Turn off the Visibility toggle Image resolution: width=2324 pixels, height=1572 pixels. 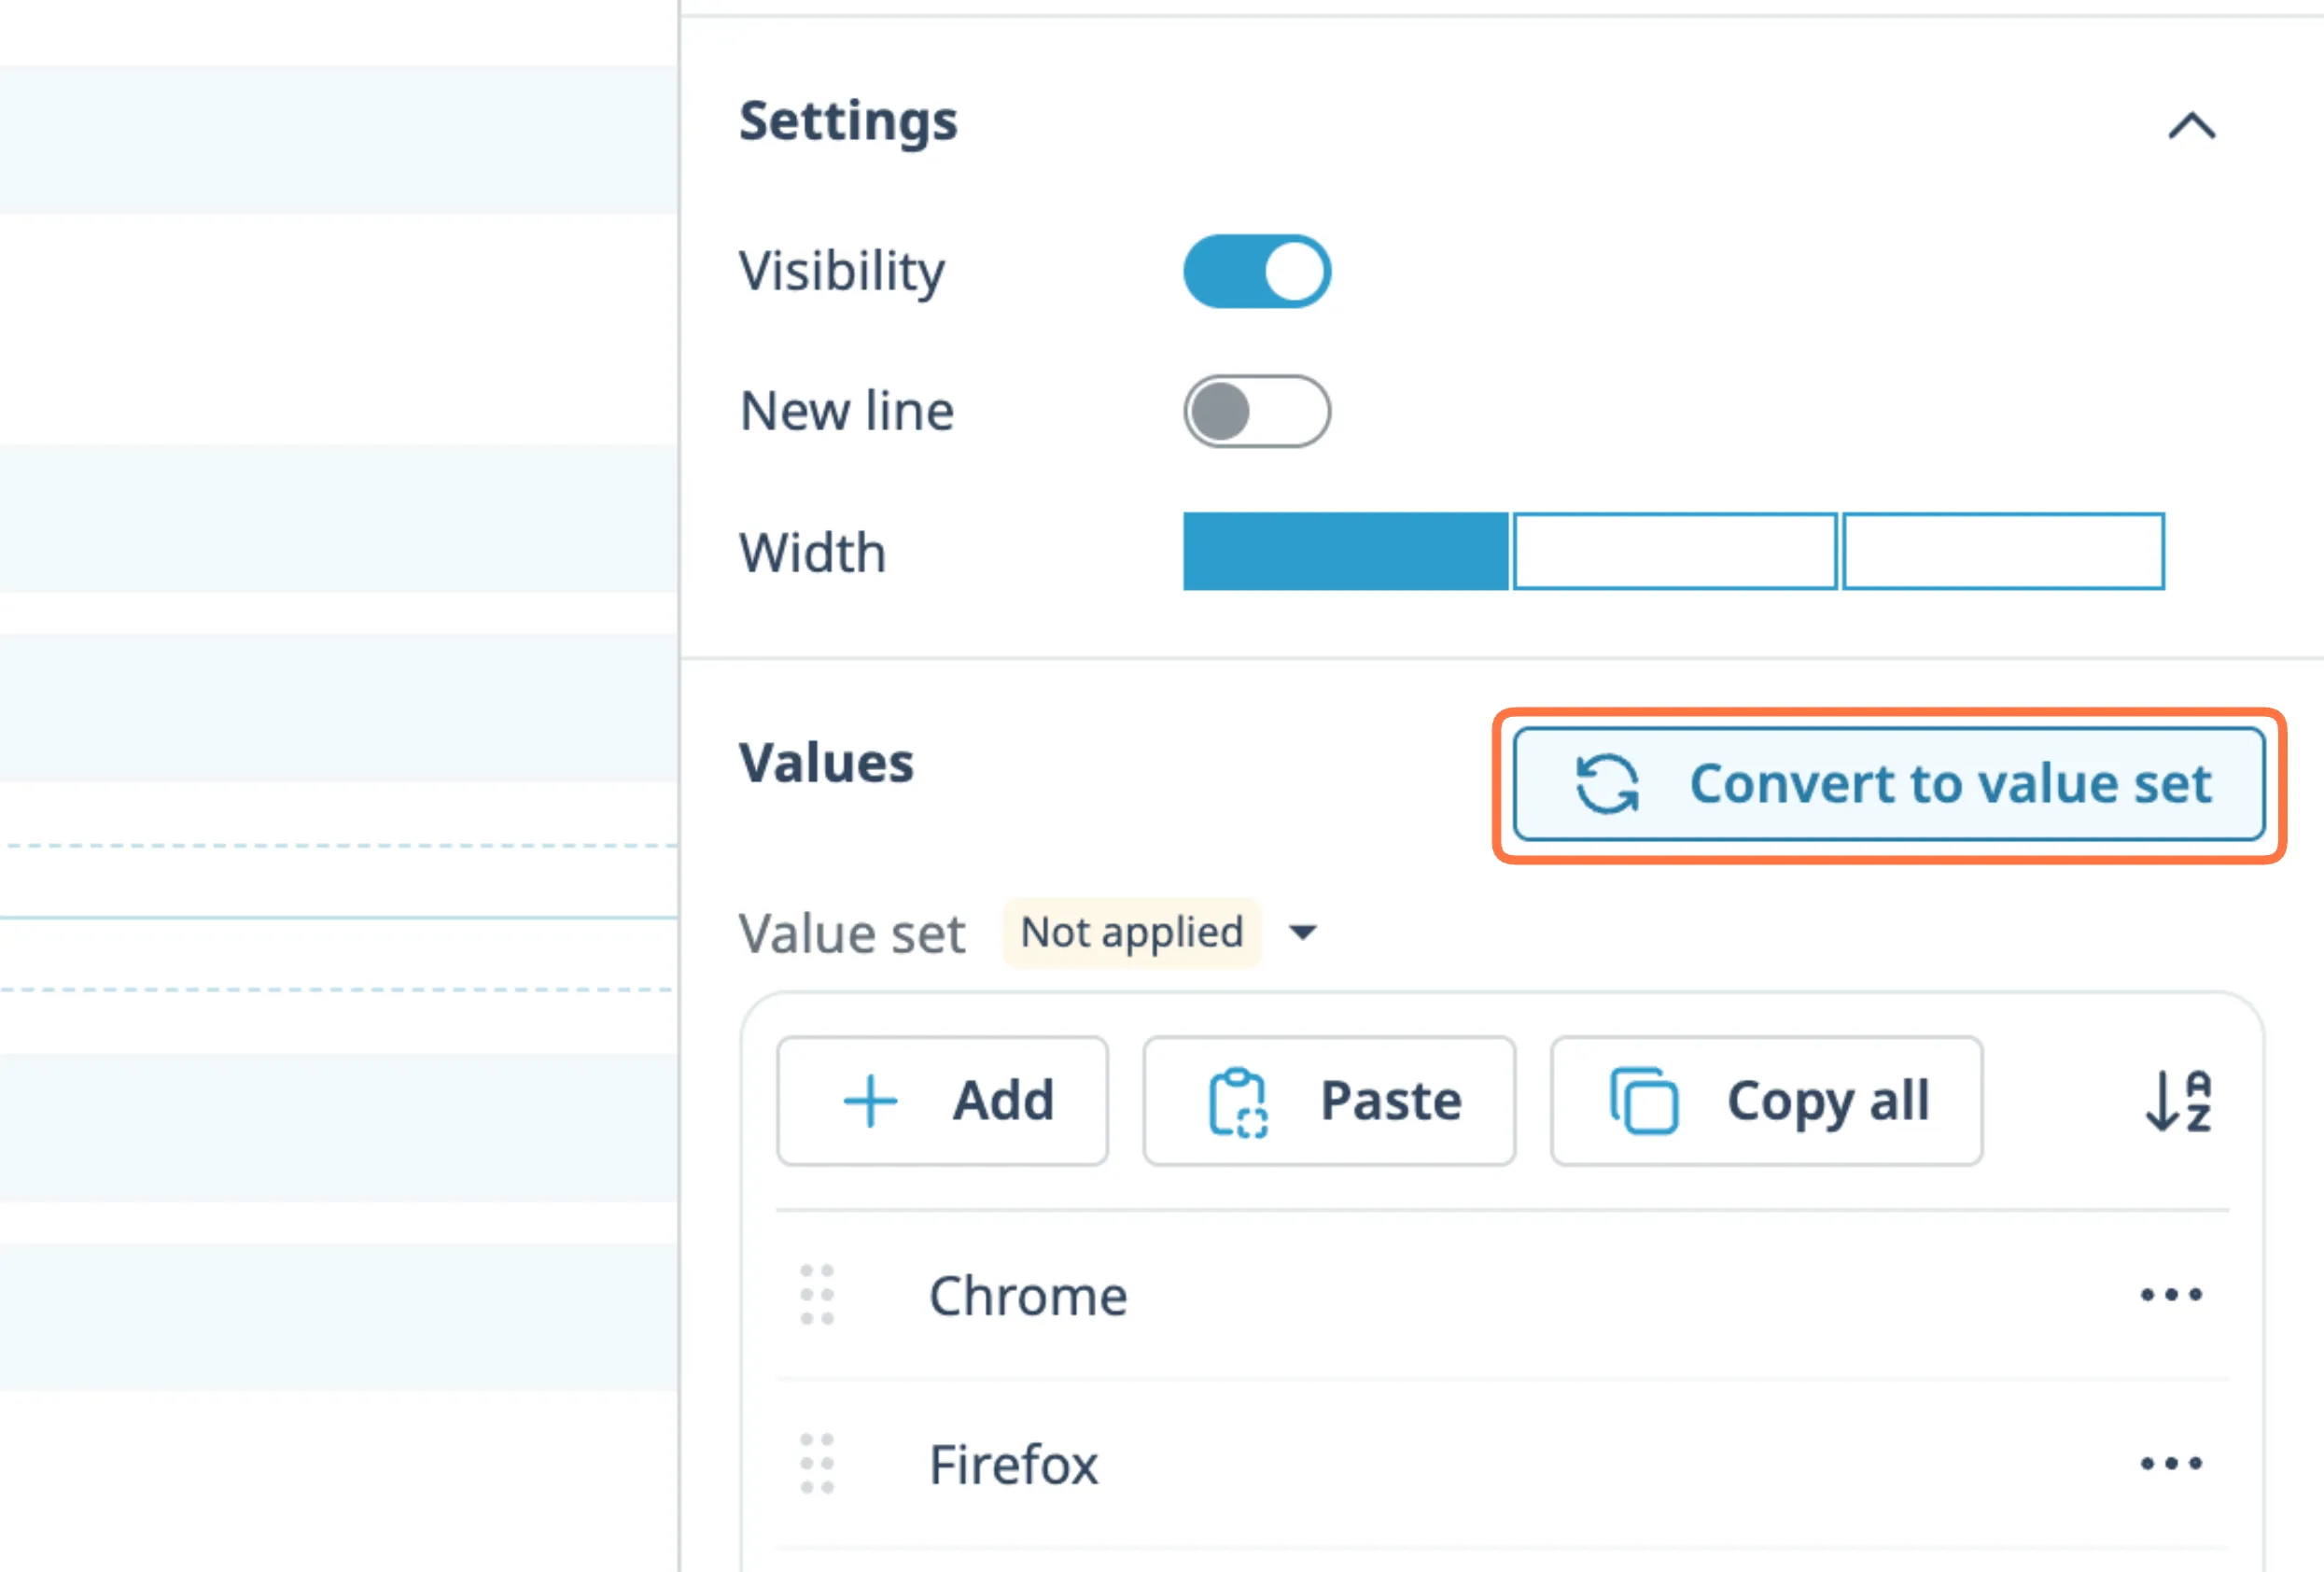1257,271
